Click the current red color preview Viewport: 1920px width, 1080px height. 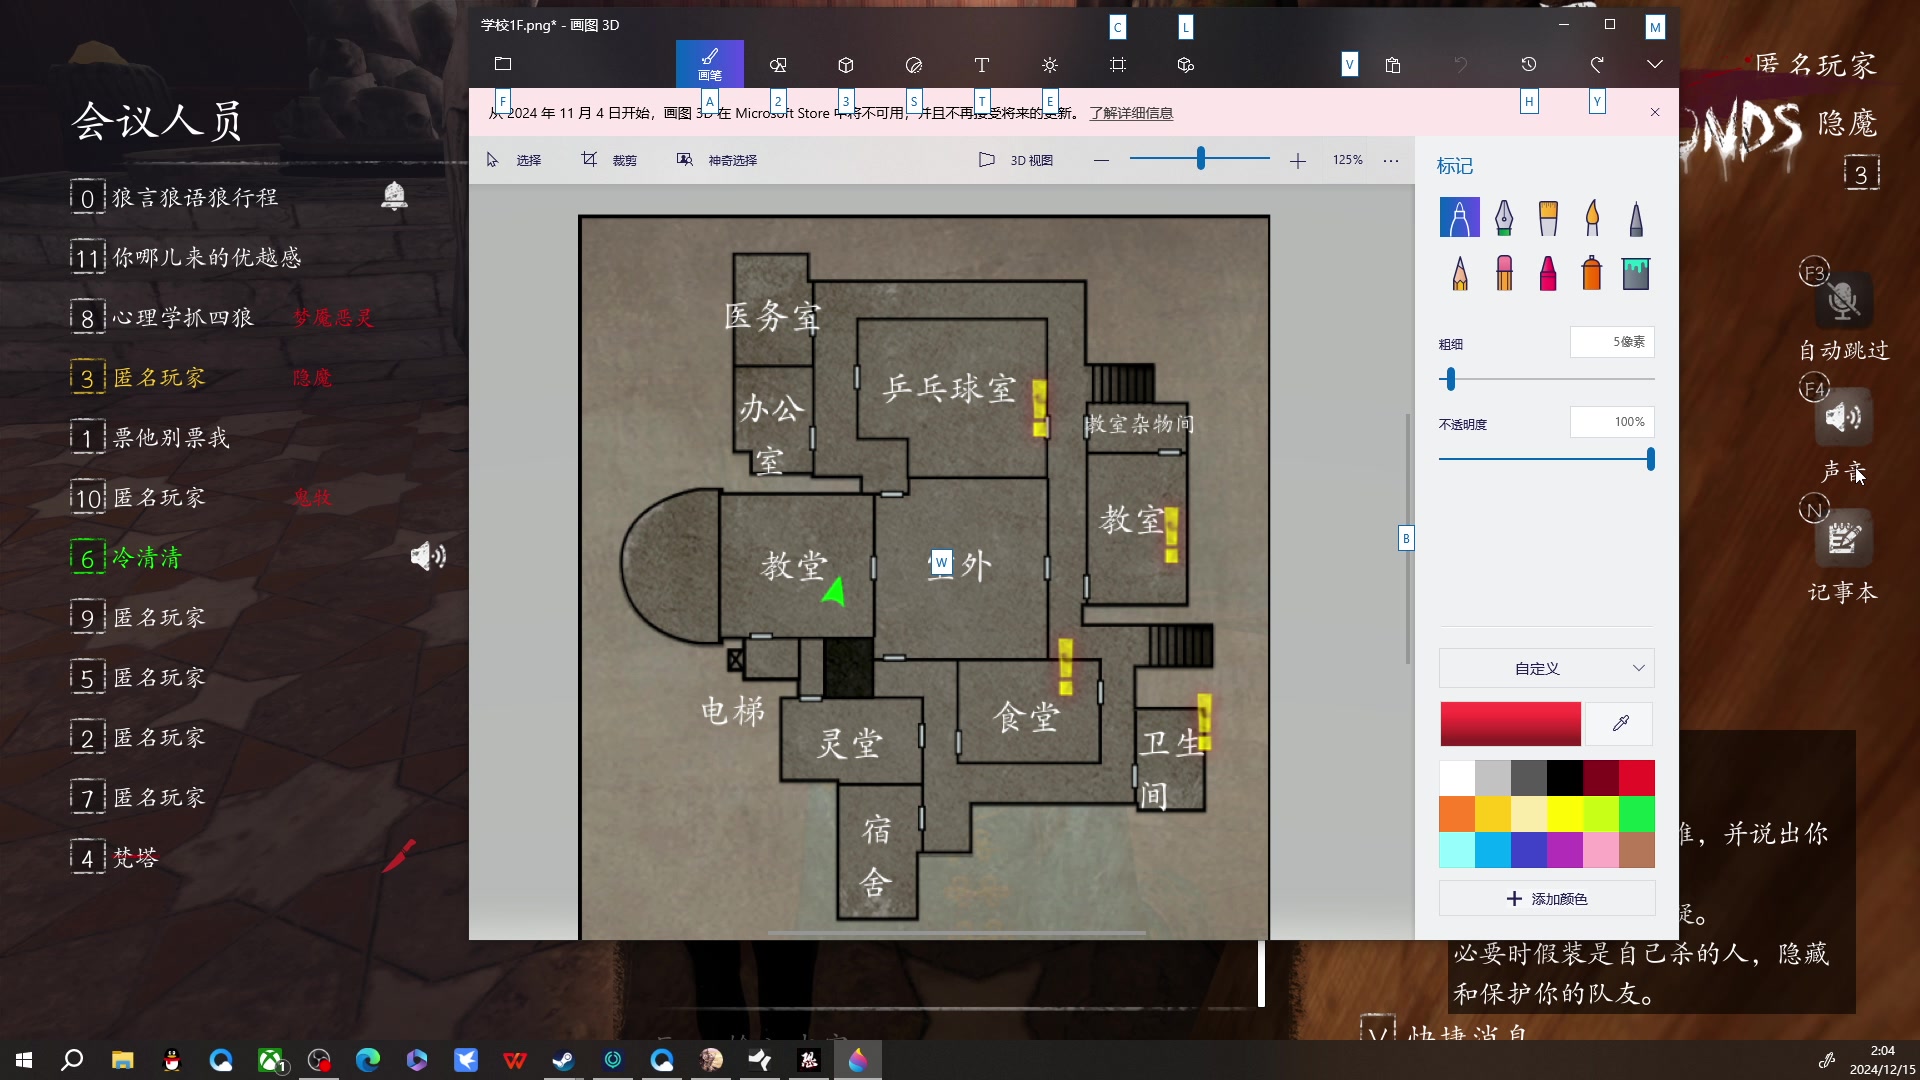click(1510, 723)
